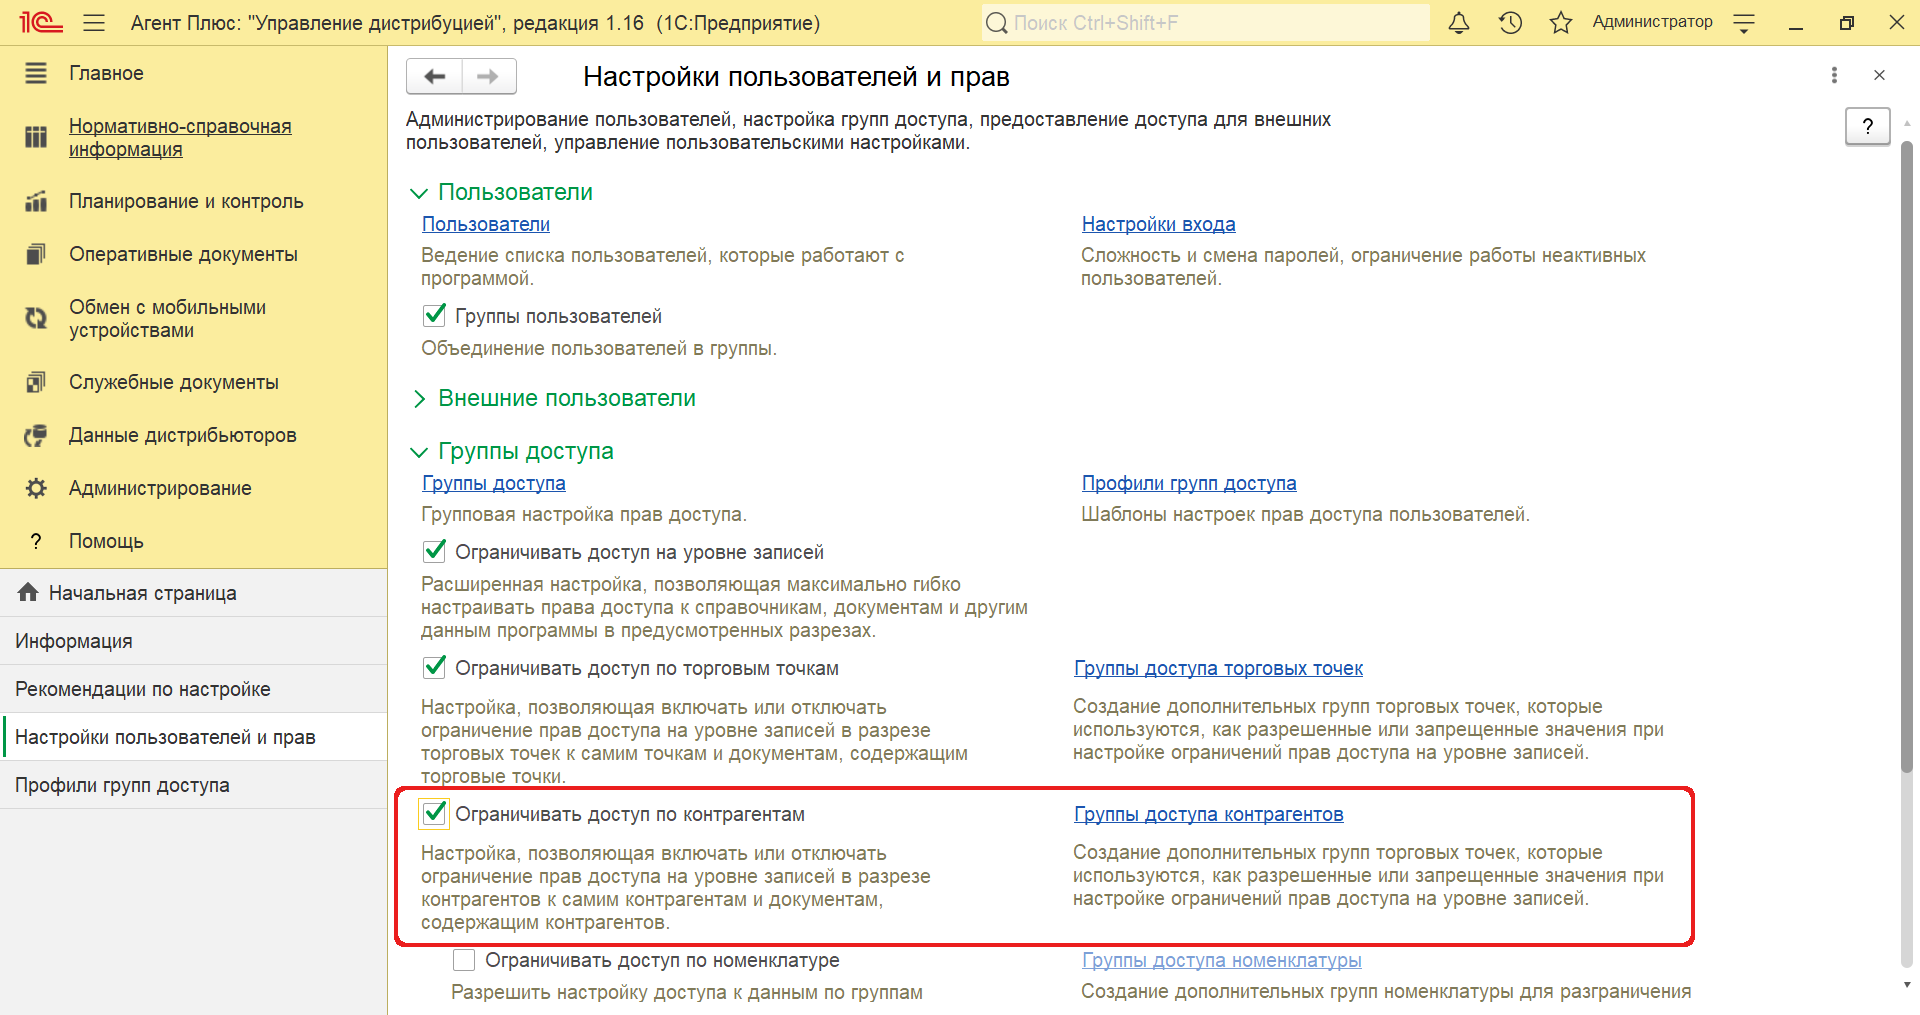1920x1015 pixels.
Task: Open Помощь section
Action: click(106, 541)
